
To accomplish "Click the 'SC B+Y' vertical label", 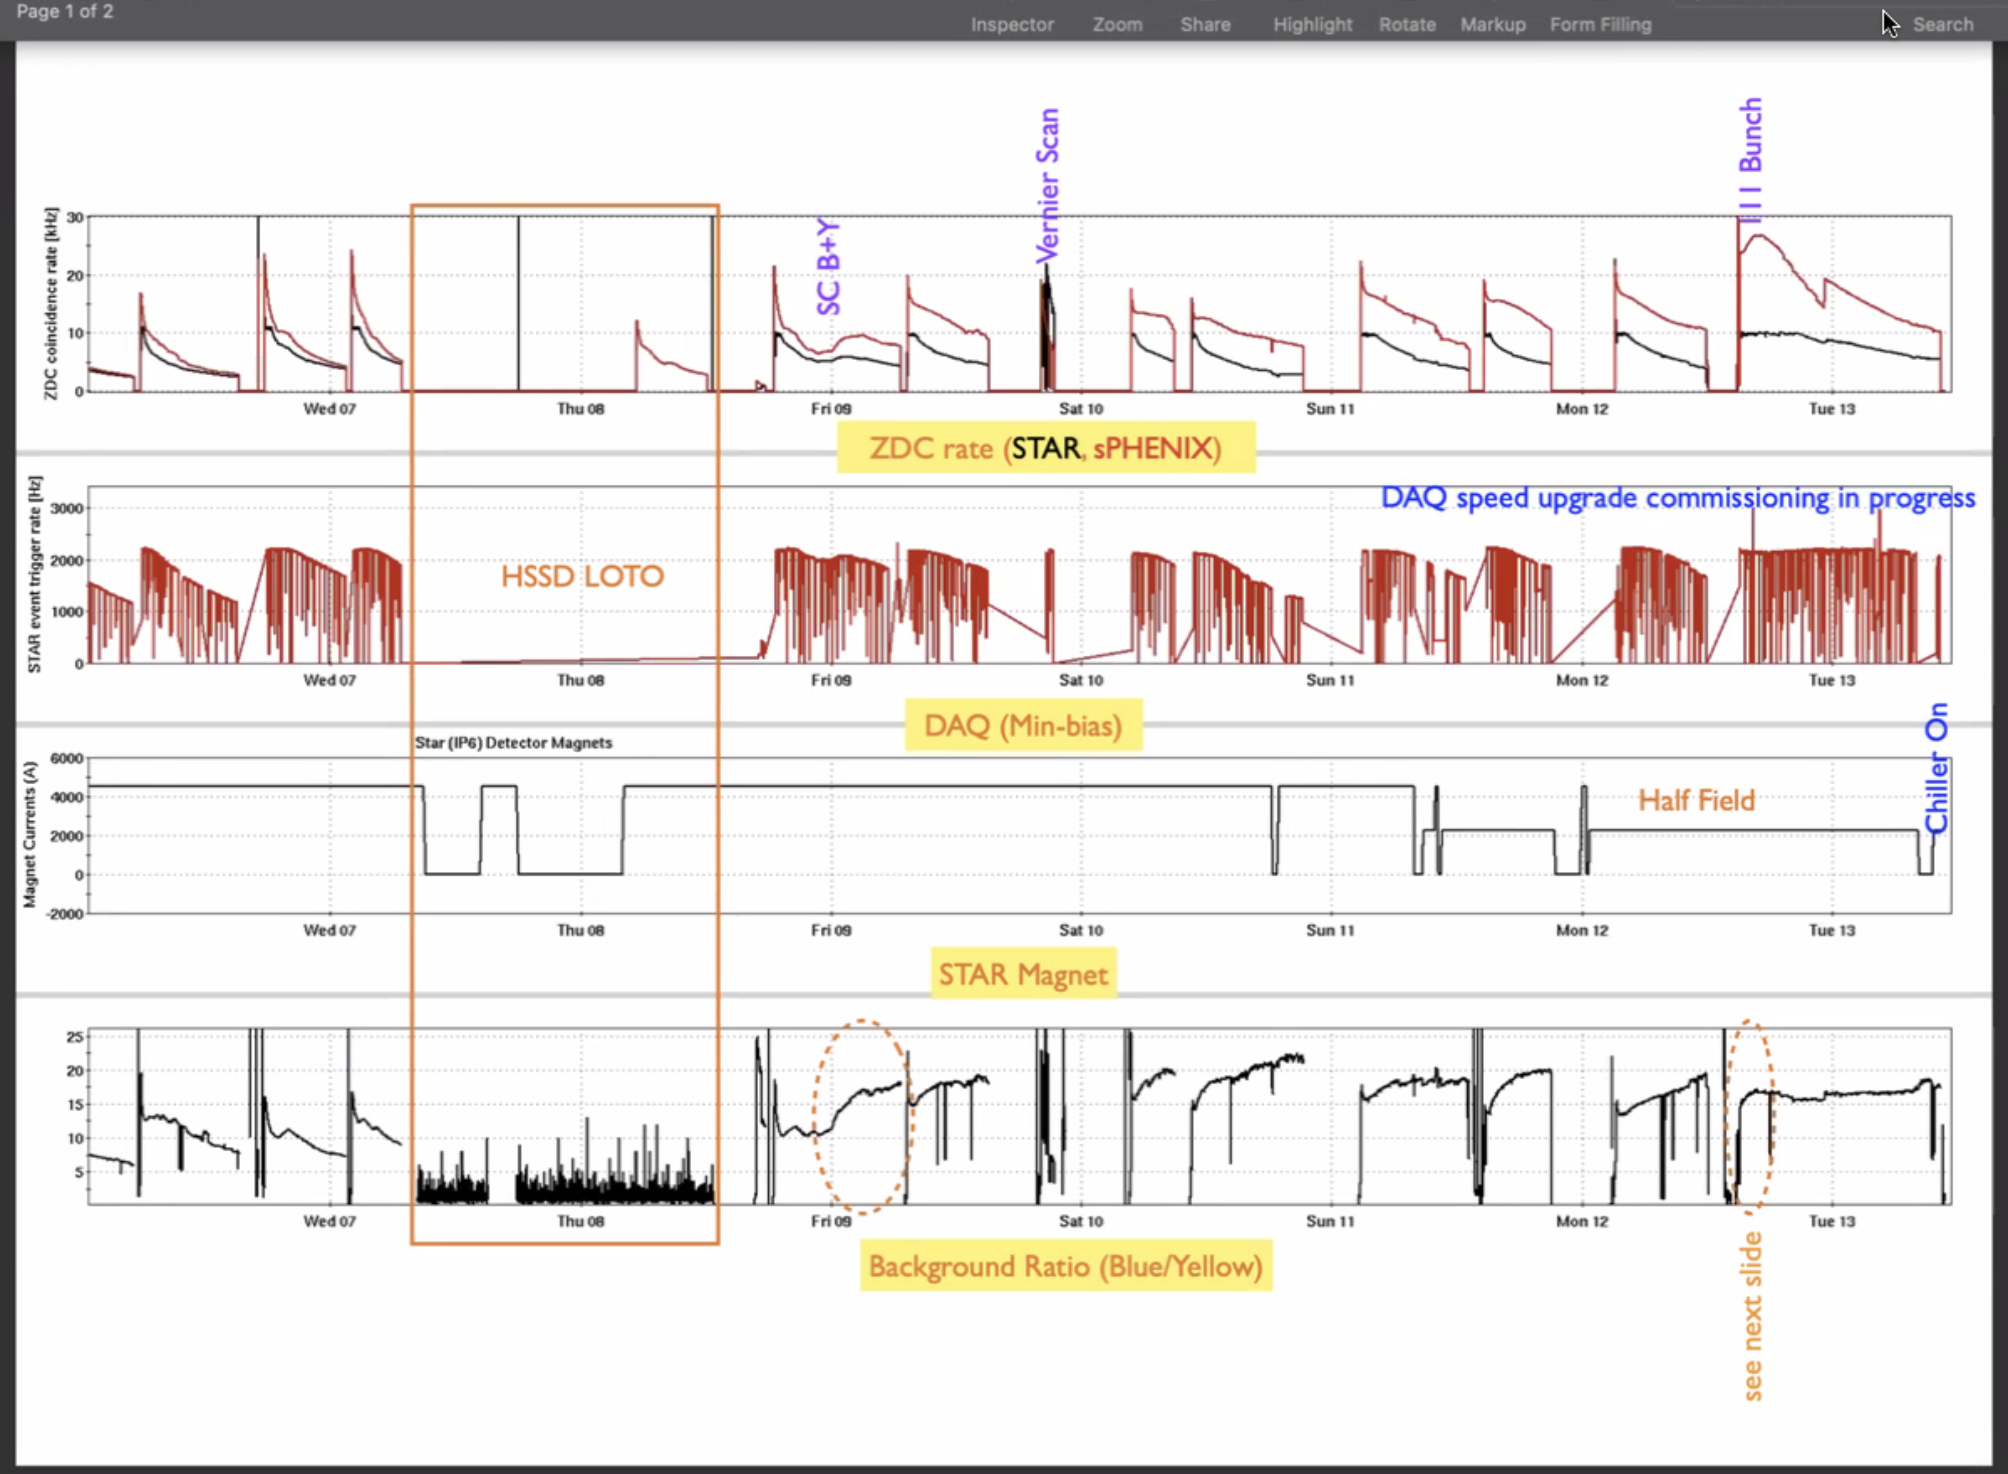I will [x=828, y=267].
